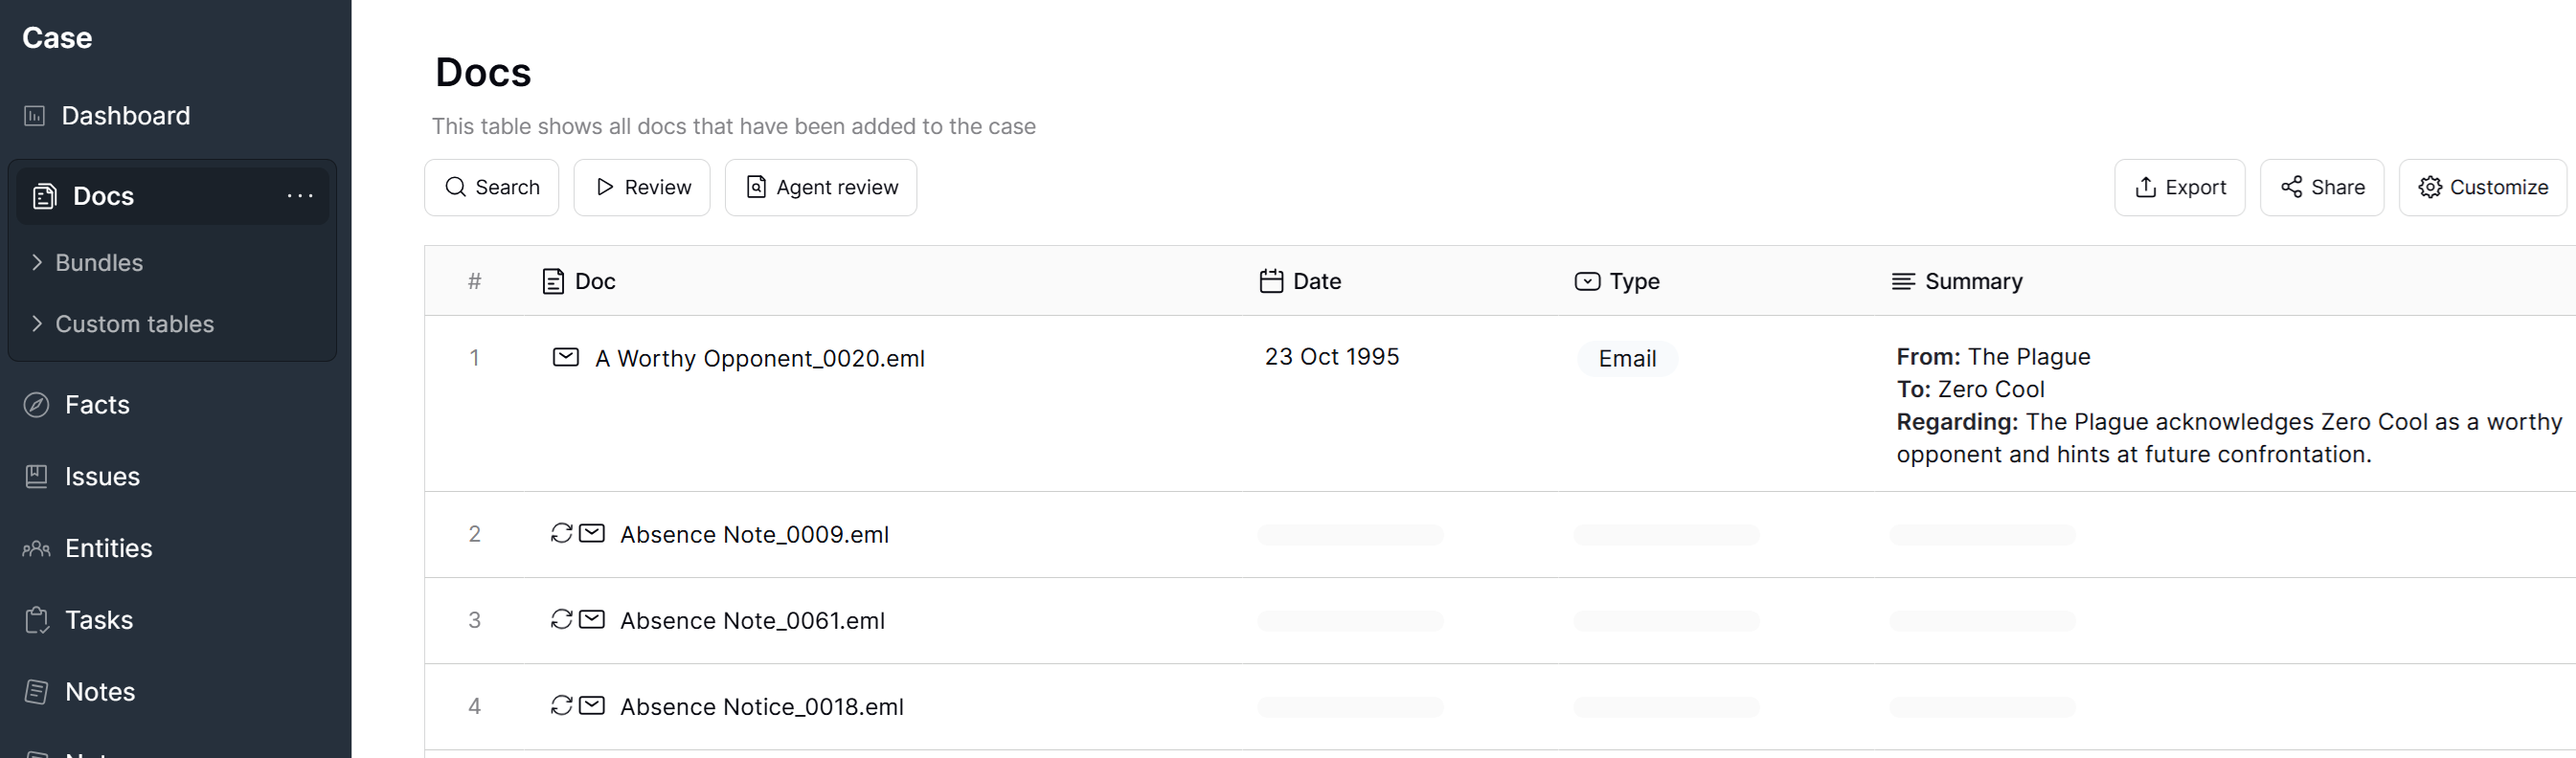Screen dimensions: 2576x758
Task: Start Review of documents
Action: click(x=641, y=188)
